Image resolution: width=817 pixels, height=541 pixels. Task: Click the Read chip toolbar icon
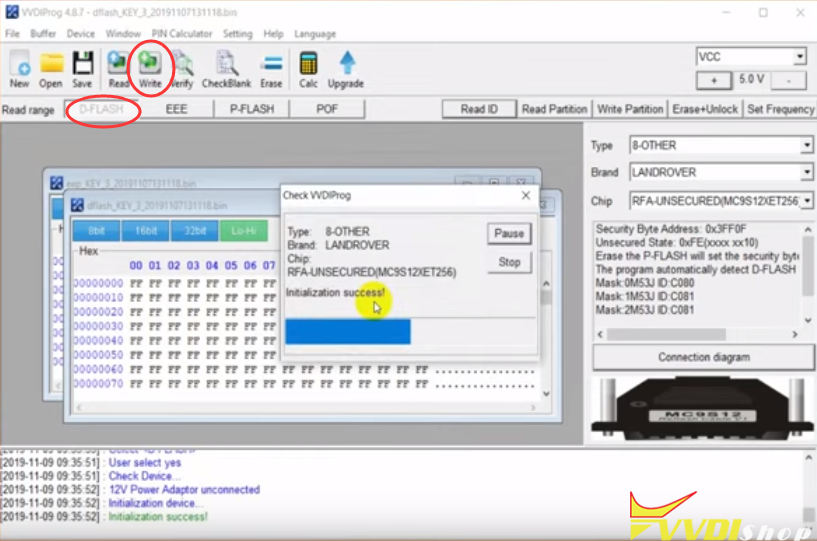[x=118, y=69]
